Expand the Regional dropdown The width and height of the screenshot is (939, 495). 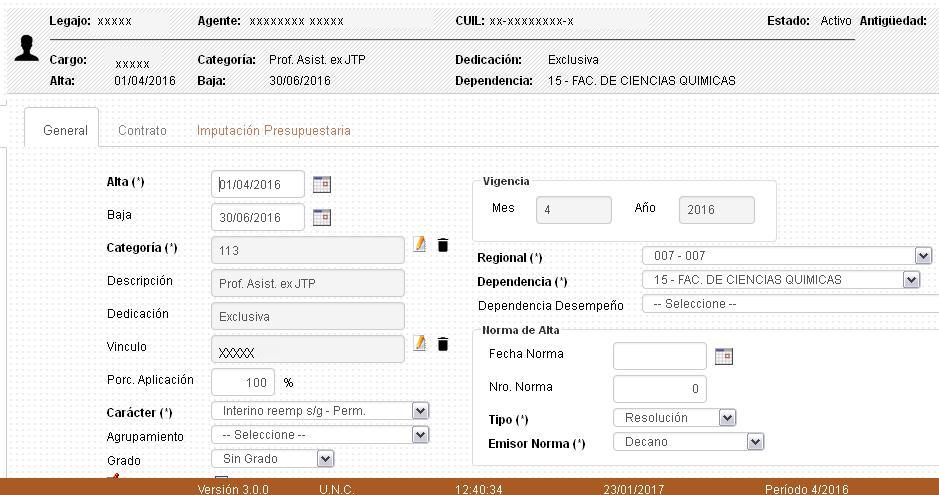[x=923, y=256]
